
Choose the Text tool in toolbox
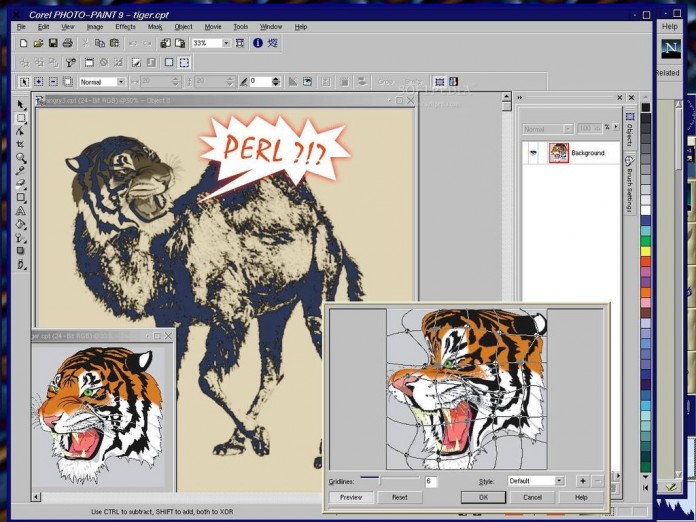click(x=20, y=210)
